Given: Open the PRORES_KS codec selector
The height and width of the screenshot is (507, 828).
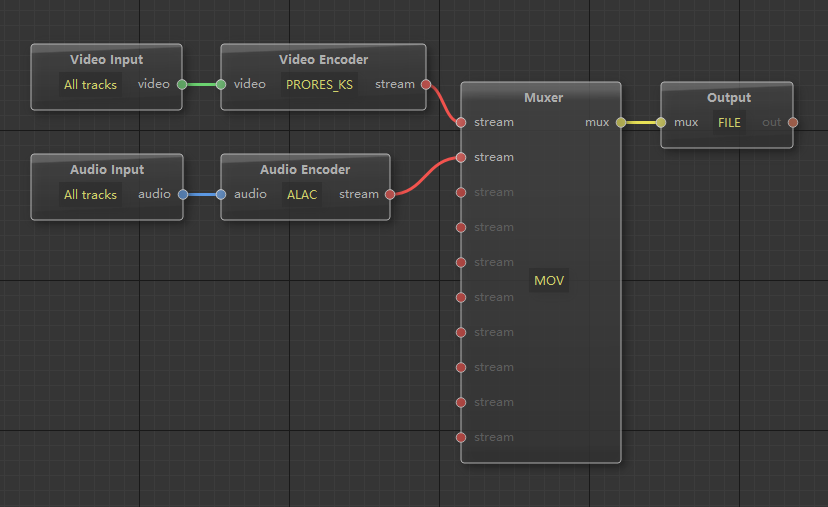Looking at the screenshot, I should pyautogui.click(x=319, y=85).
